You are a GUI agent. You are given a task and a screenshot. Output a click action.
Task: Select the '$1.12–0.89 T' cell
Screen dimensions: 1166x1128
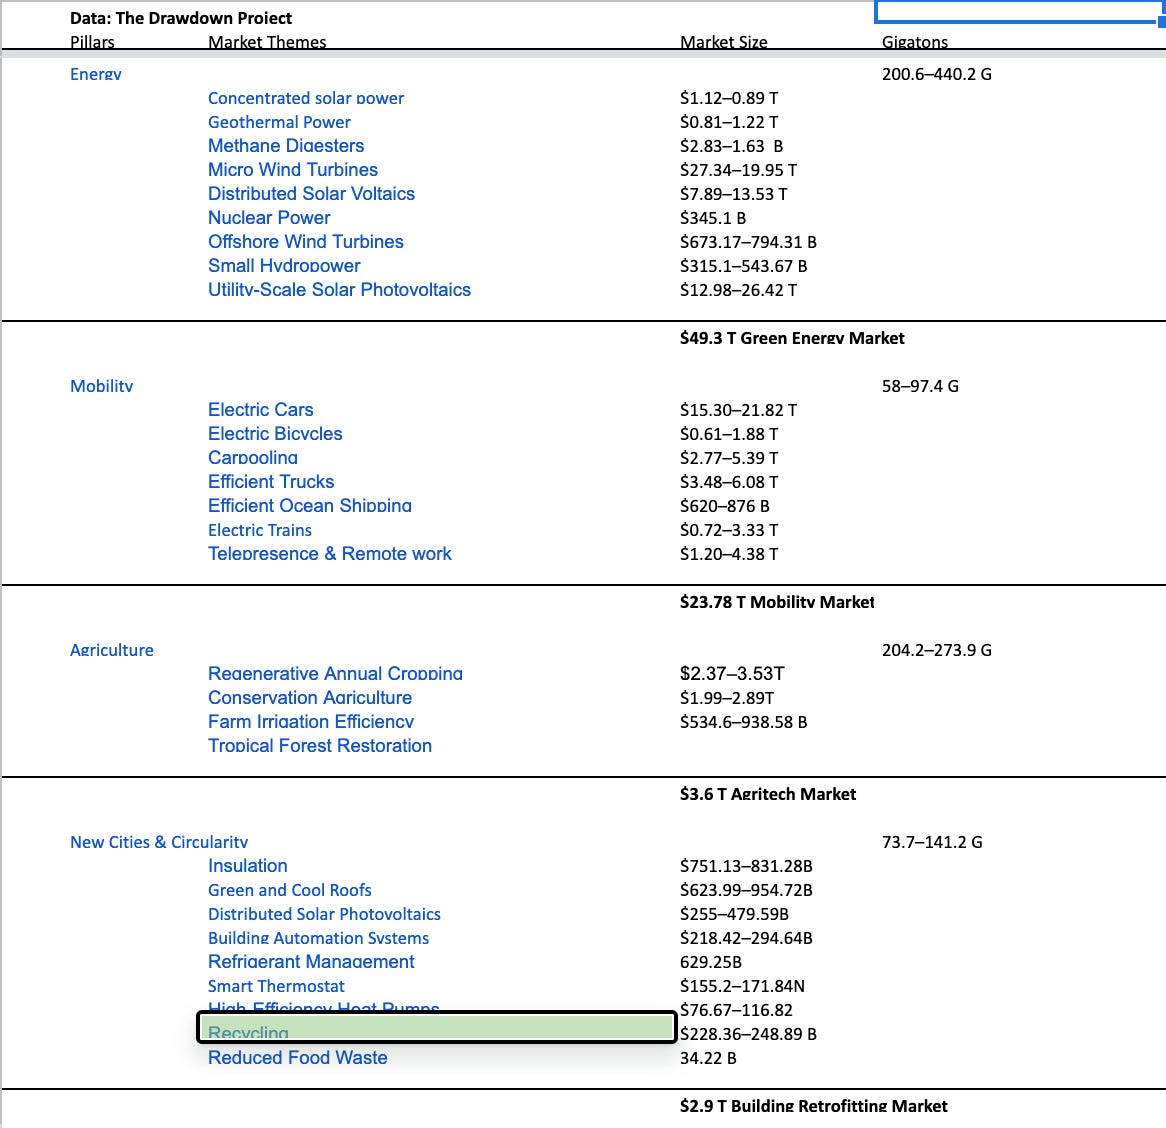pos(729,98)
